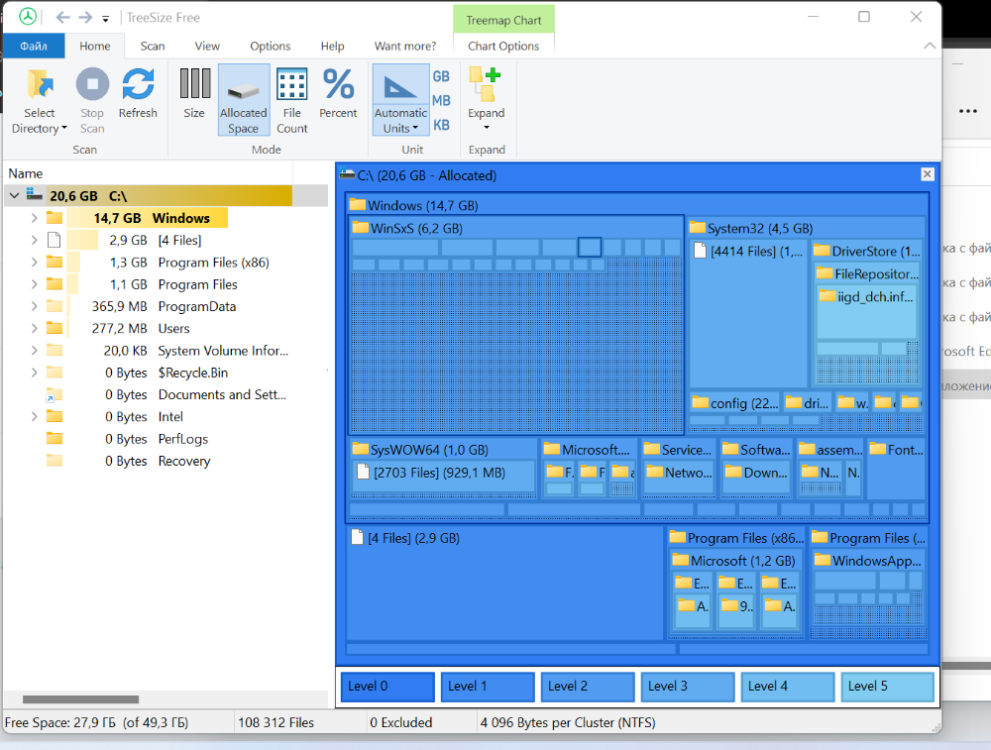
Task: Click the Level 5 color swatch
Action: tap(887, 686)
